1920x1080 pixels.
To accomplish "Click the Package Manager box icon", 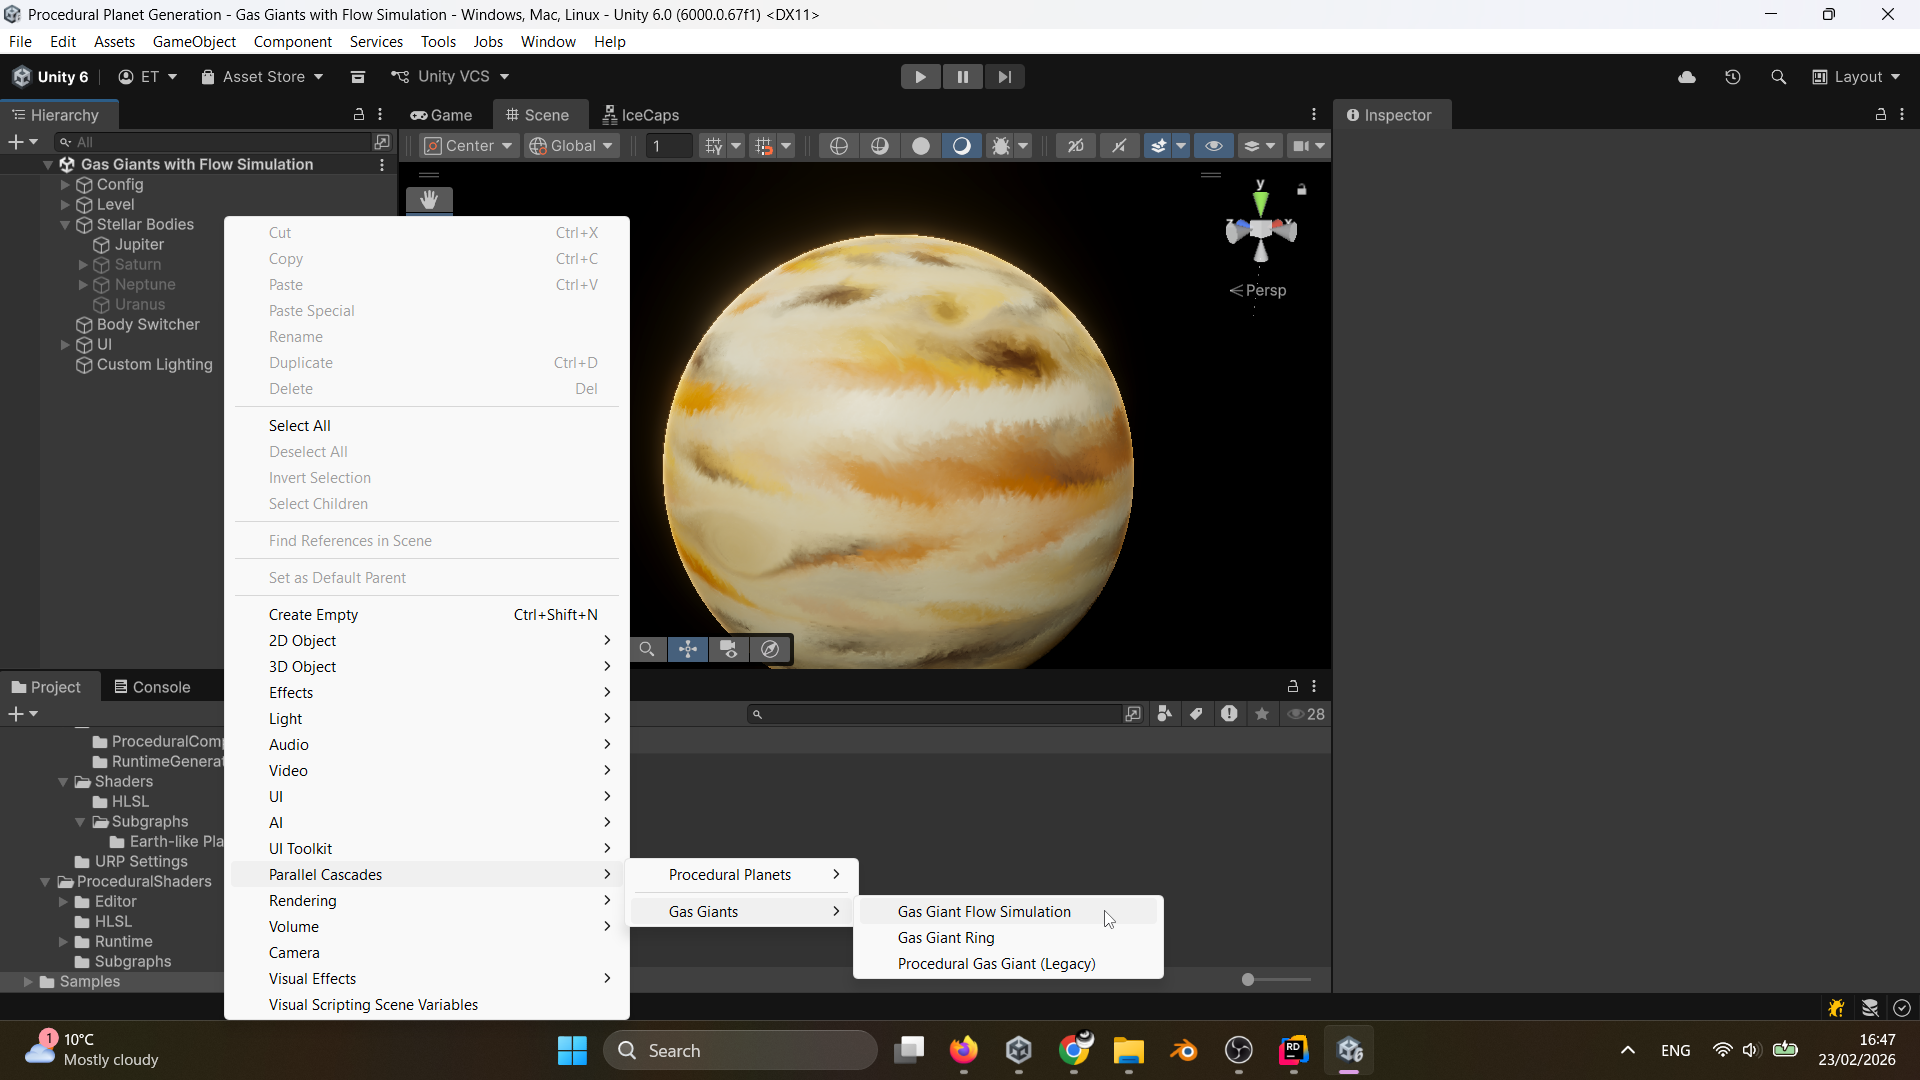I will point(358,77).
